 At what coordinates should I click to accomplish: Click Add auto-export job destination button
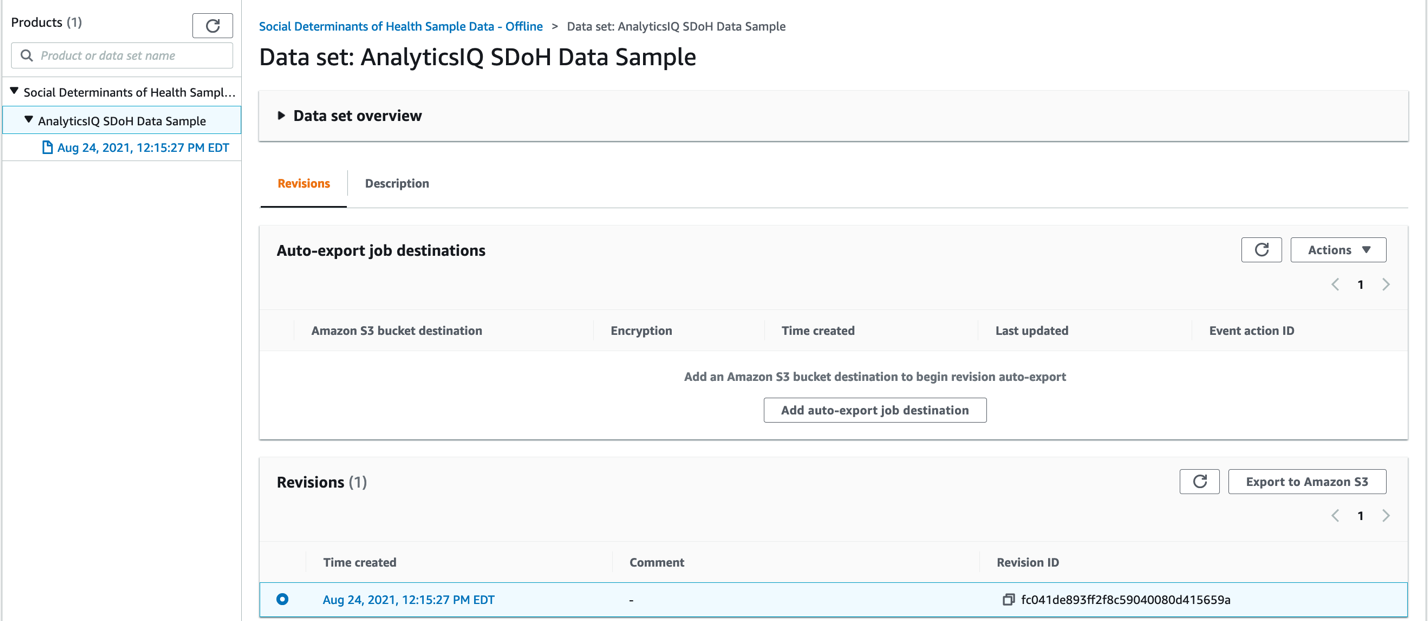(874, 410)
